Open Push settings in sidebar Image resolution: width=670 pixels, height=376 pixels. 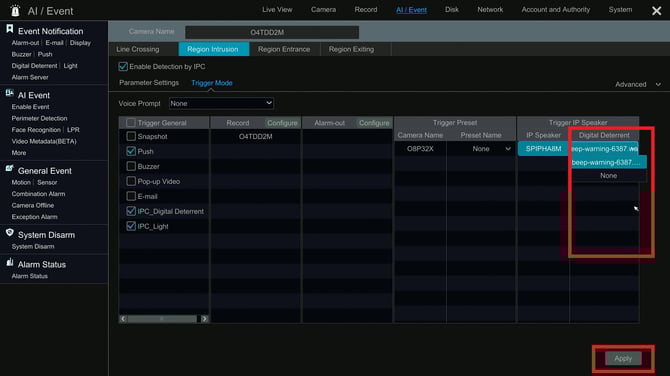coord(45,54)
